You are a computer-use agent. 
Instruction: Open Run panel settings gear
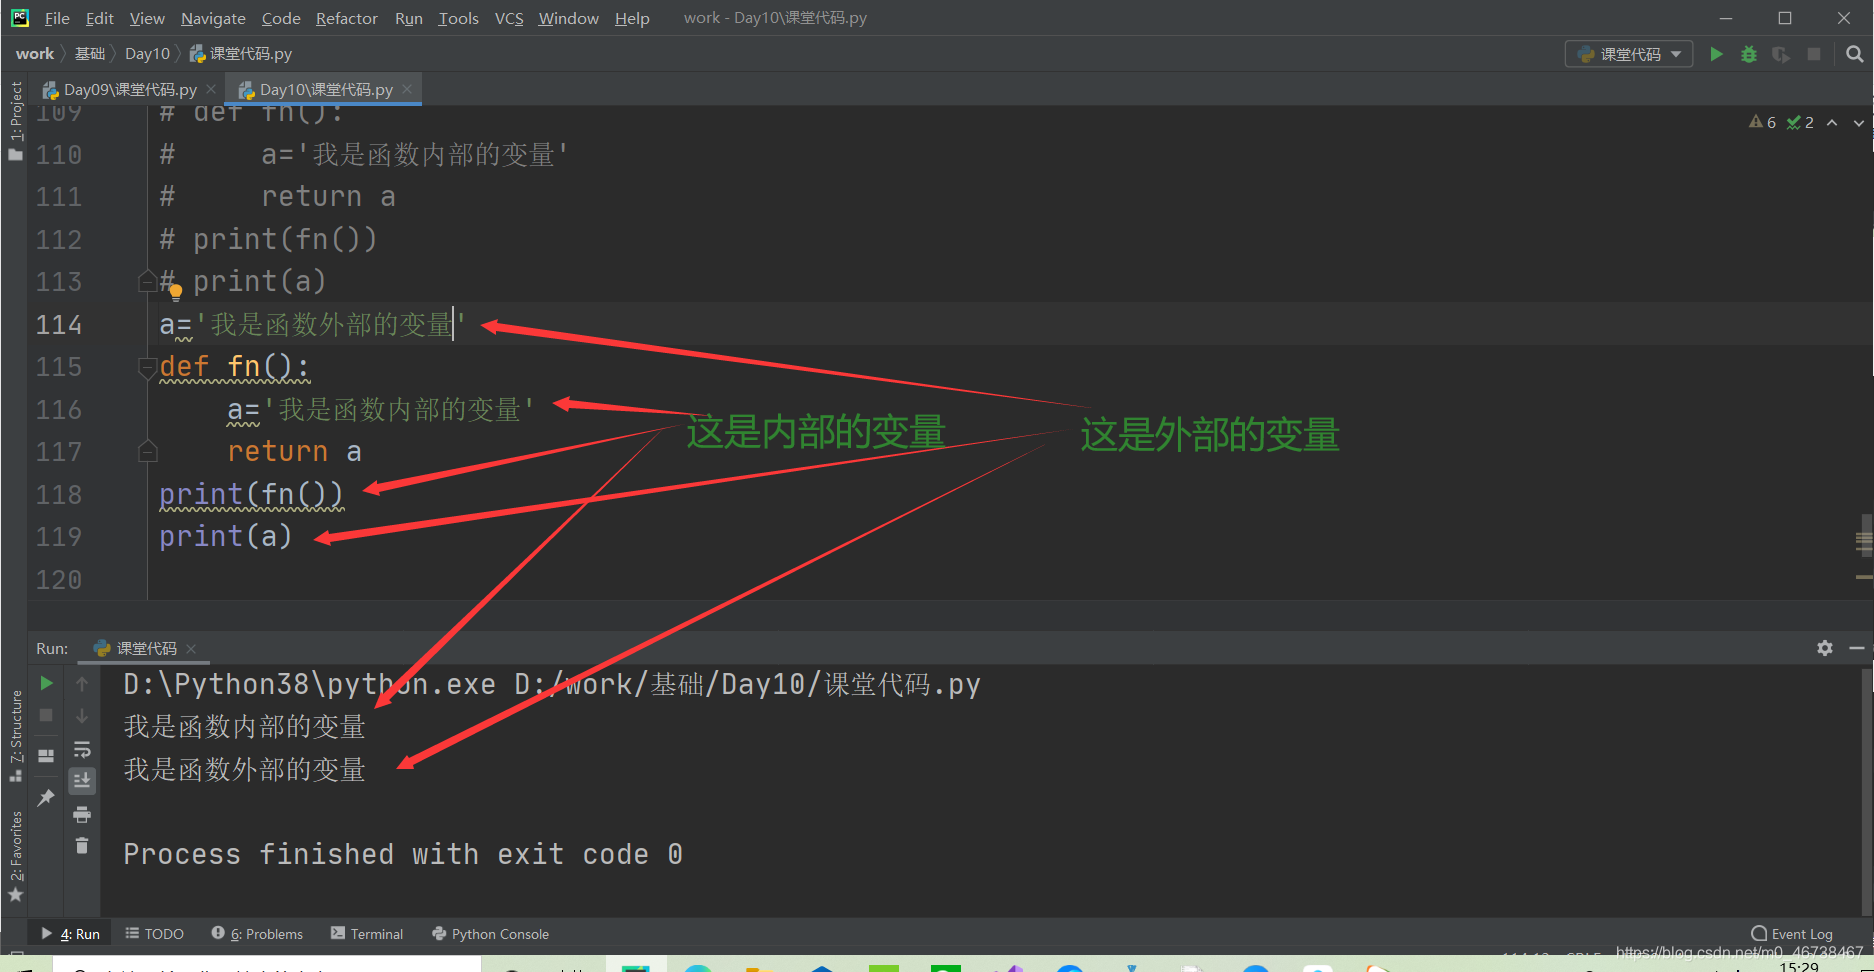coord(1825,648)
